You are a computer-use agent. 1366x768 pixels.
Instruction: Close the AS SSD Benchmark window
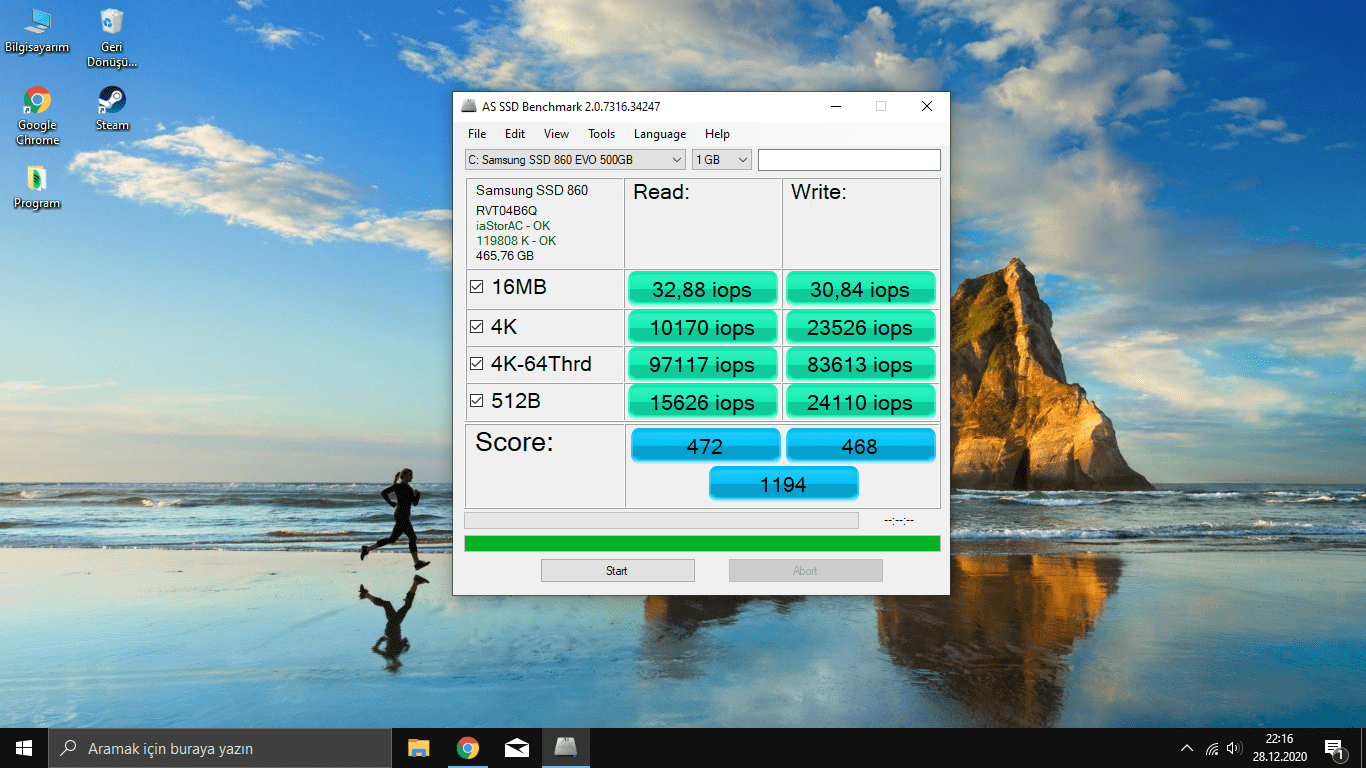(927, 106)
